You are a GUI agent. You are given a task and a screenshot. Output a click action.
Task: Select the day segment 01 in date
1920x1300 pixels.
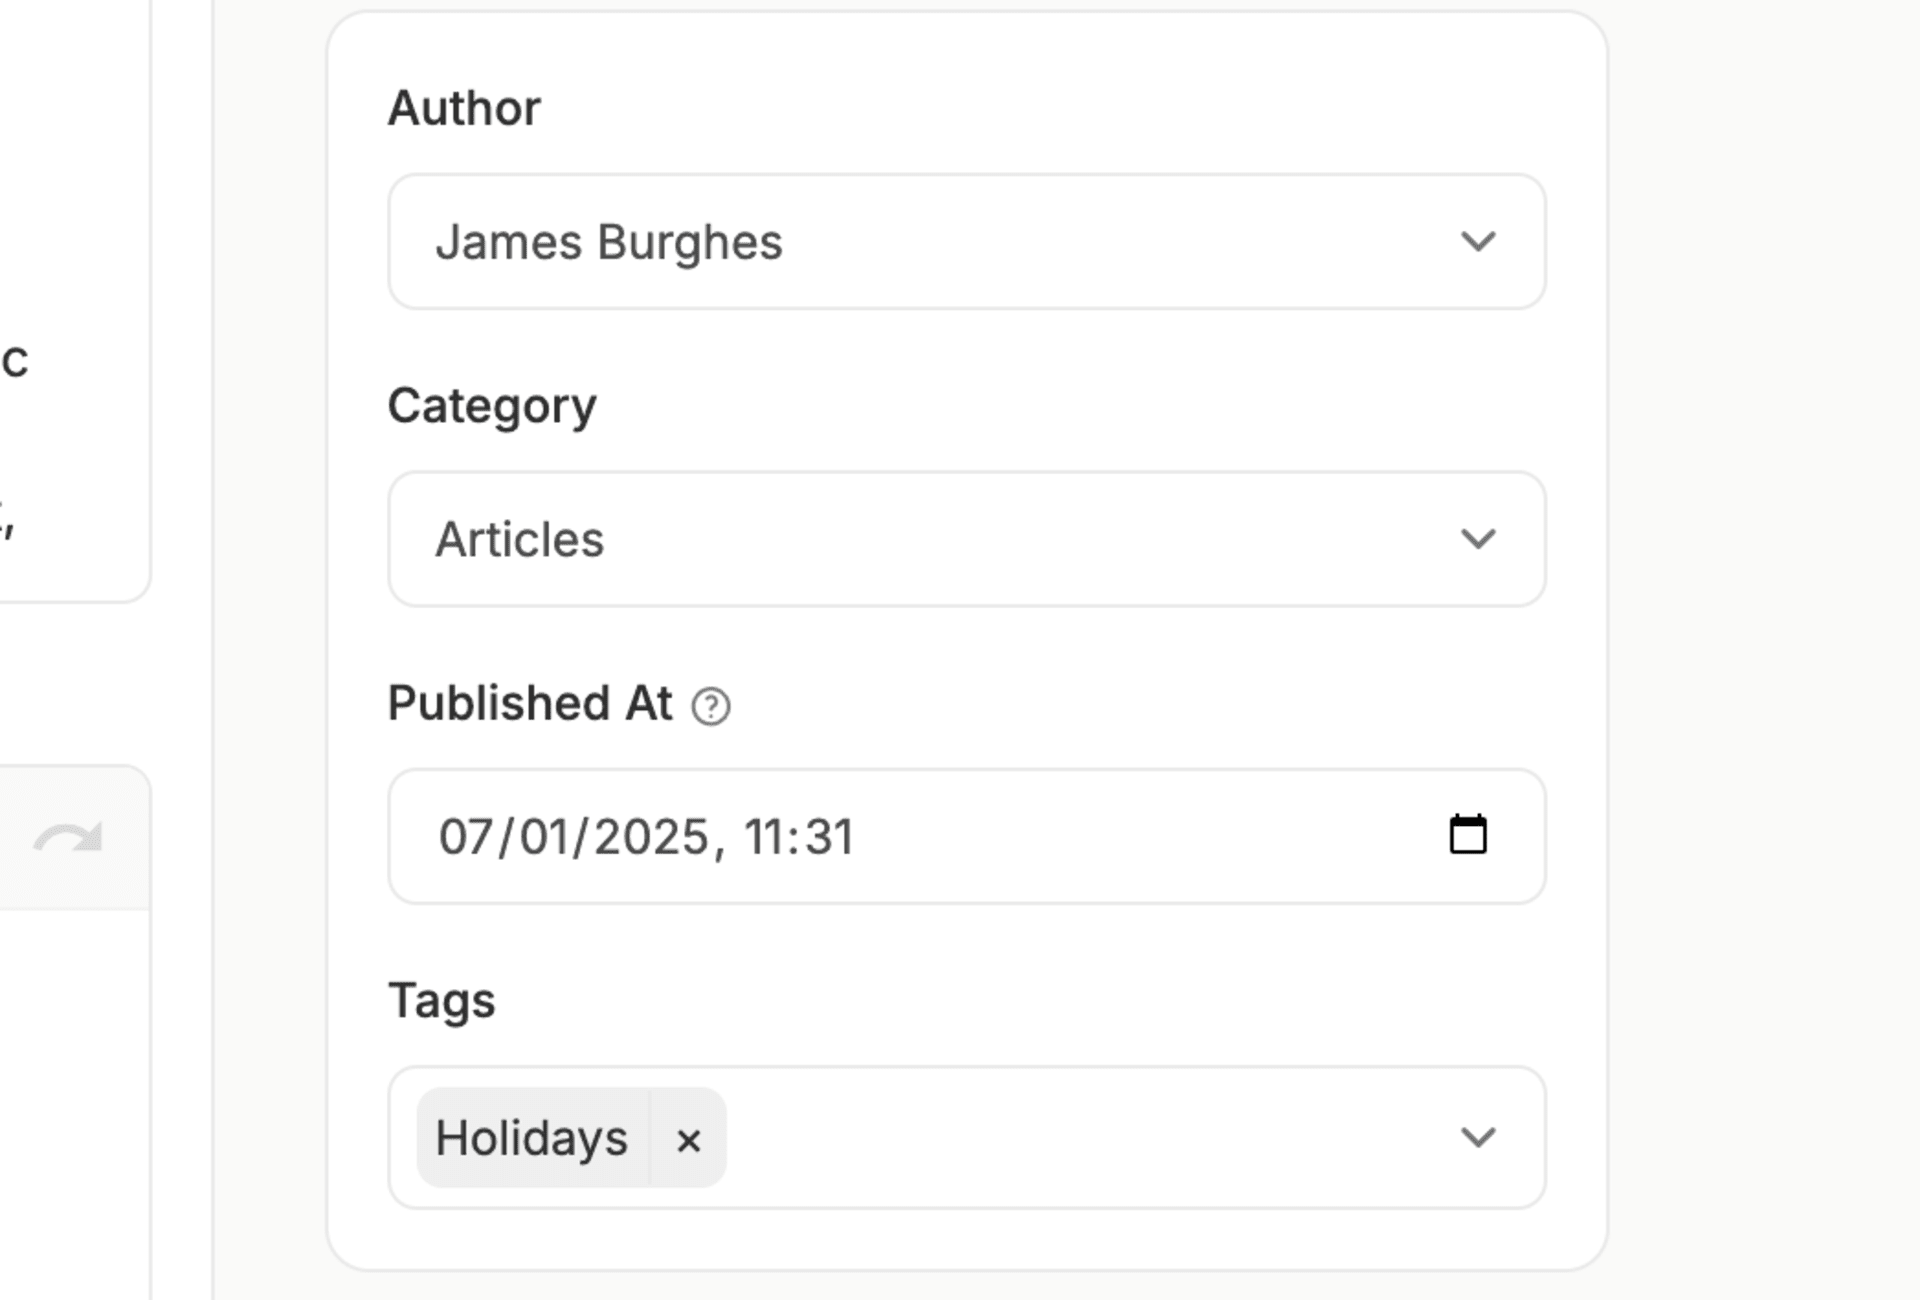[x=545, y=836]
